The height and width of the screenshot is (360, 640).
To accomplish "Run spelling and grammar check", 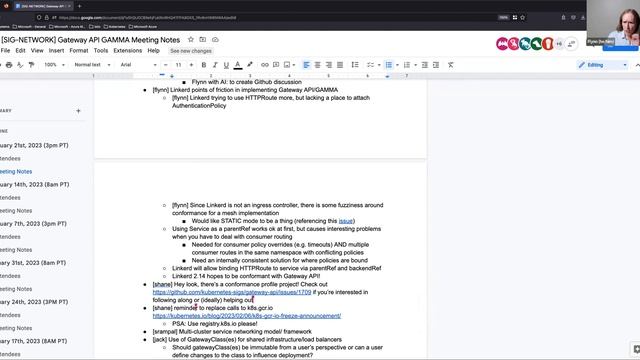I will (20, 65).
